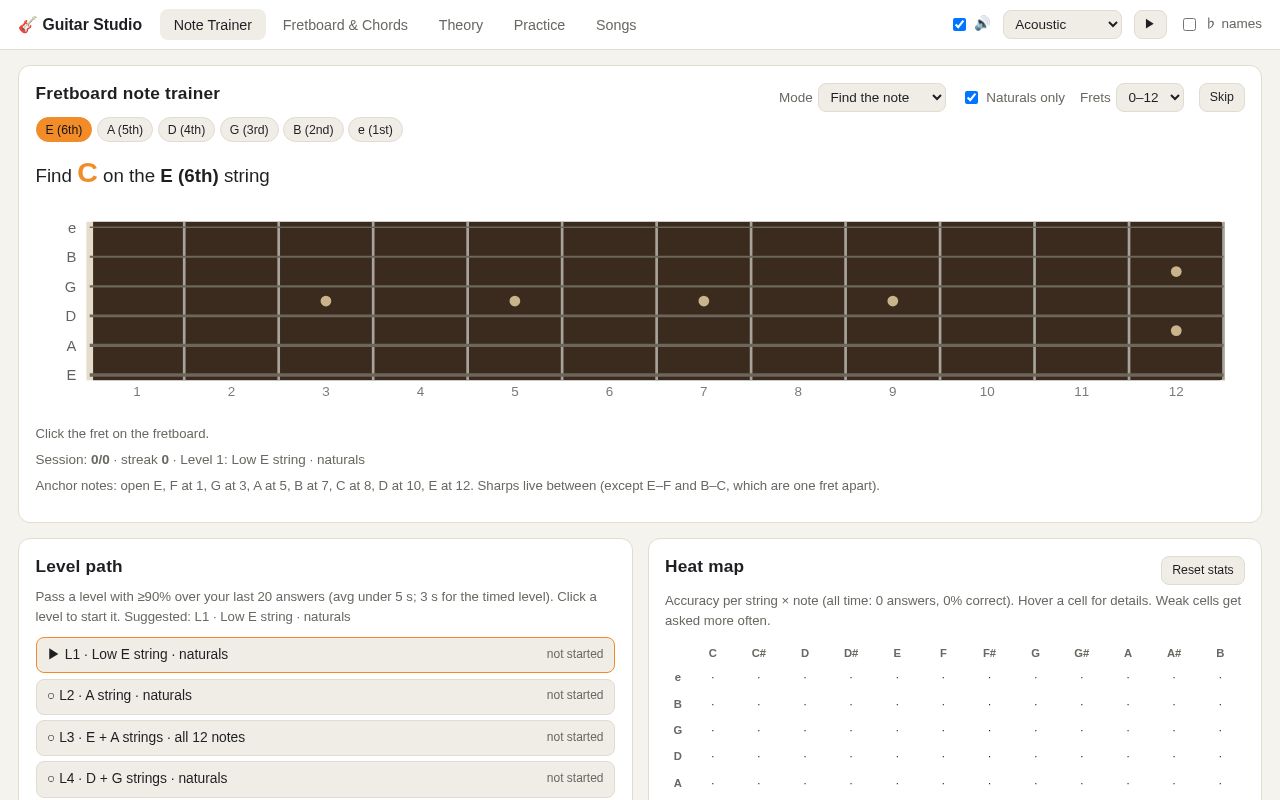
Task: Click the Reset stats button
Action: pos(1203,570)
